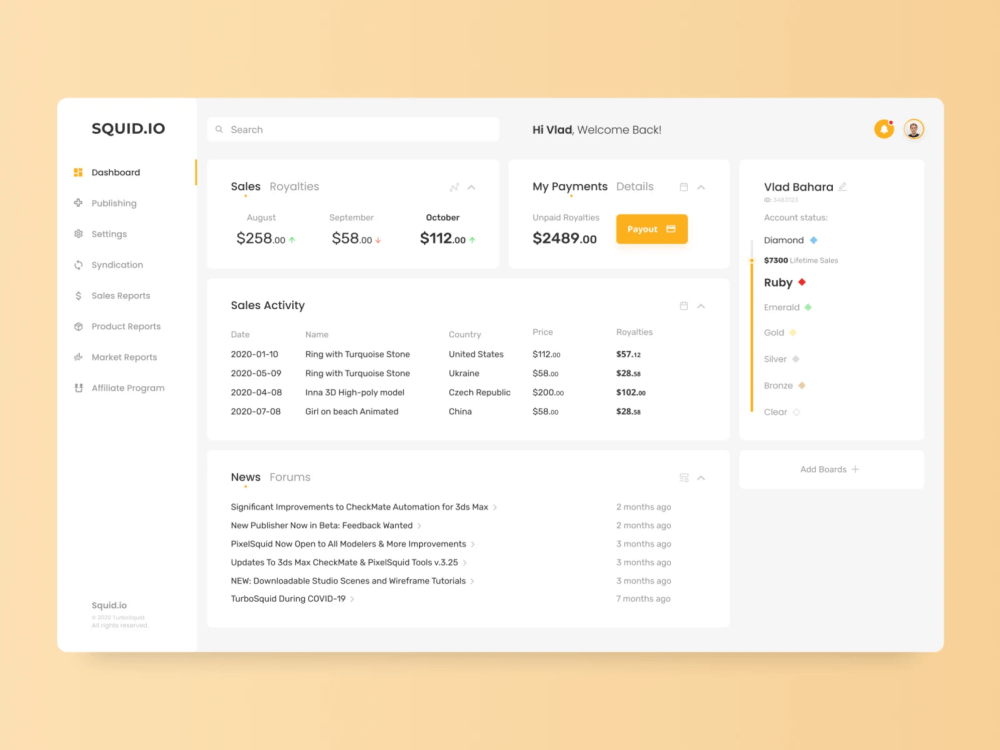This screenshot has width=1000, height=750.
Task: Collapse the Sales Activity card chevron
Action: [x=701, y=306]
